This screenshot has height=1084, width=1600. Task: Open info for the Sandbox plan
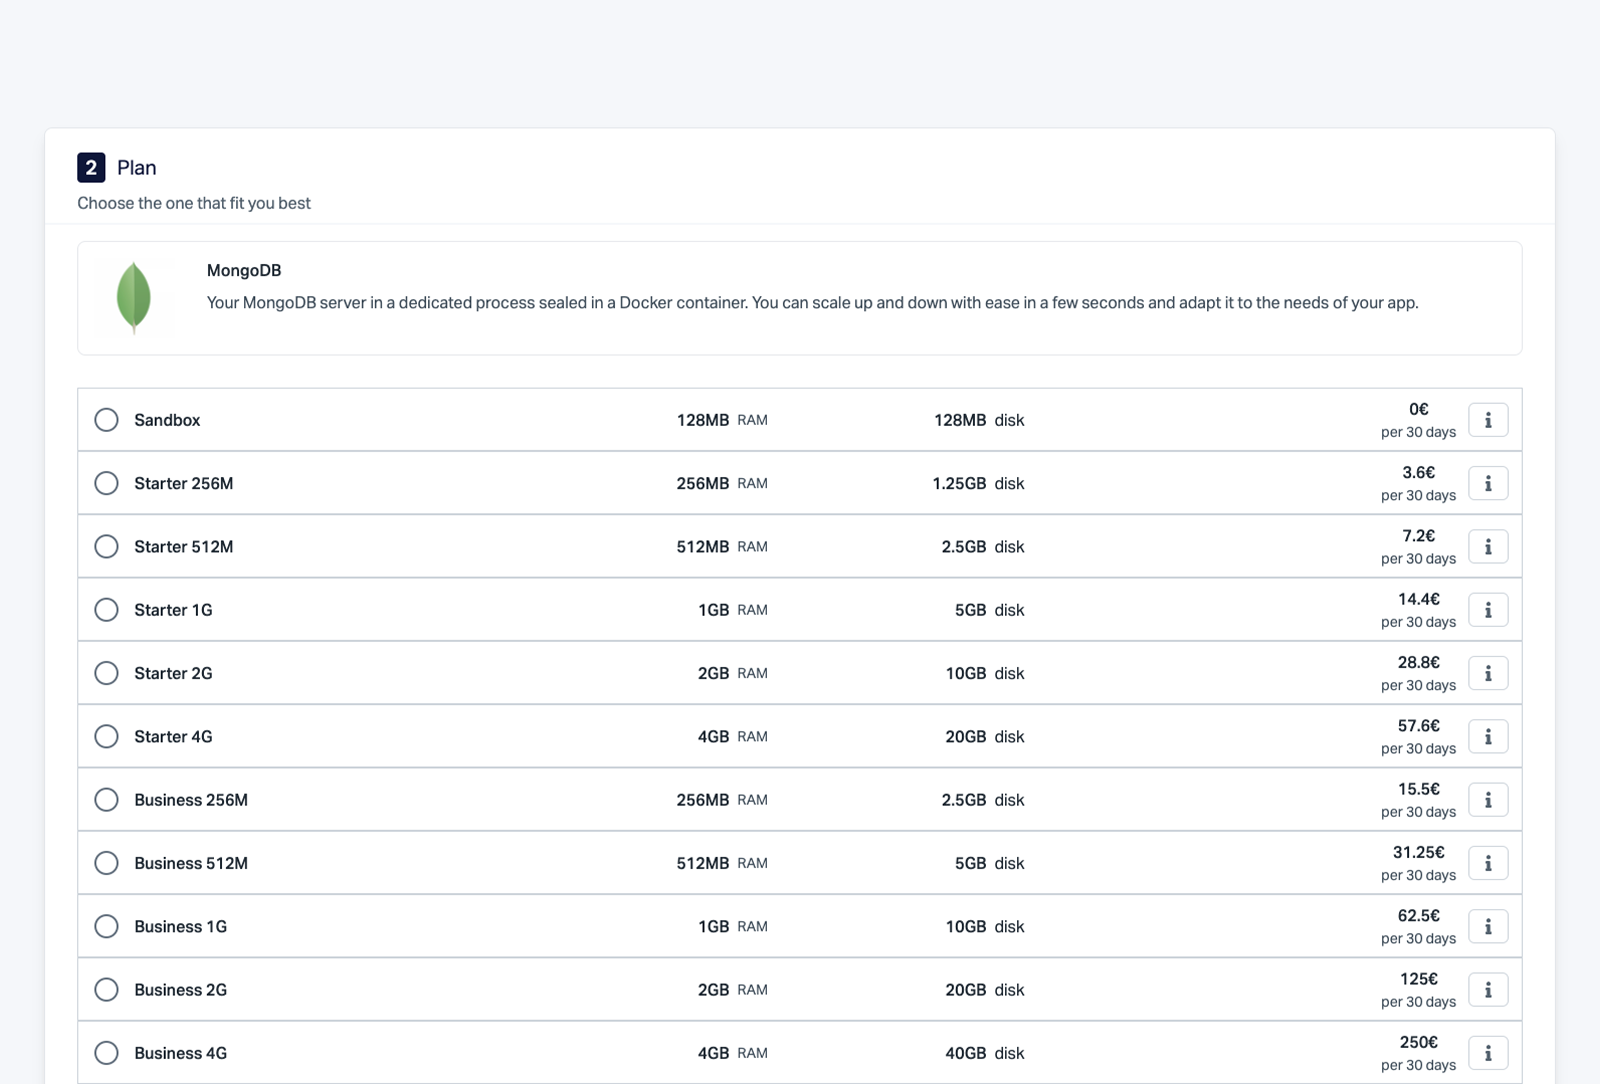1488,420
